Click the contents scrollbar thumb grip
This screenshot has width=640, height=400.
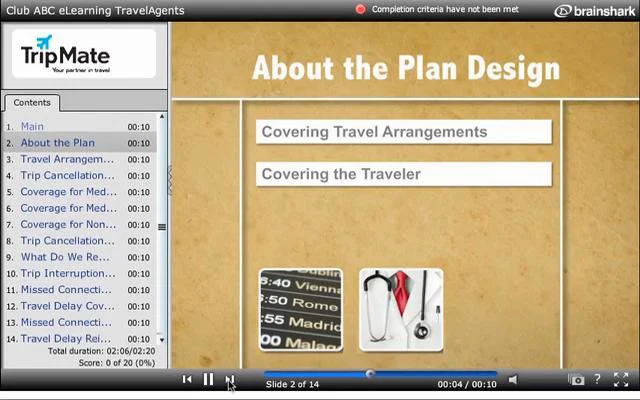pos(162,227)
